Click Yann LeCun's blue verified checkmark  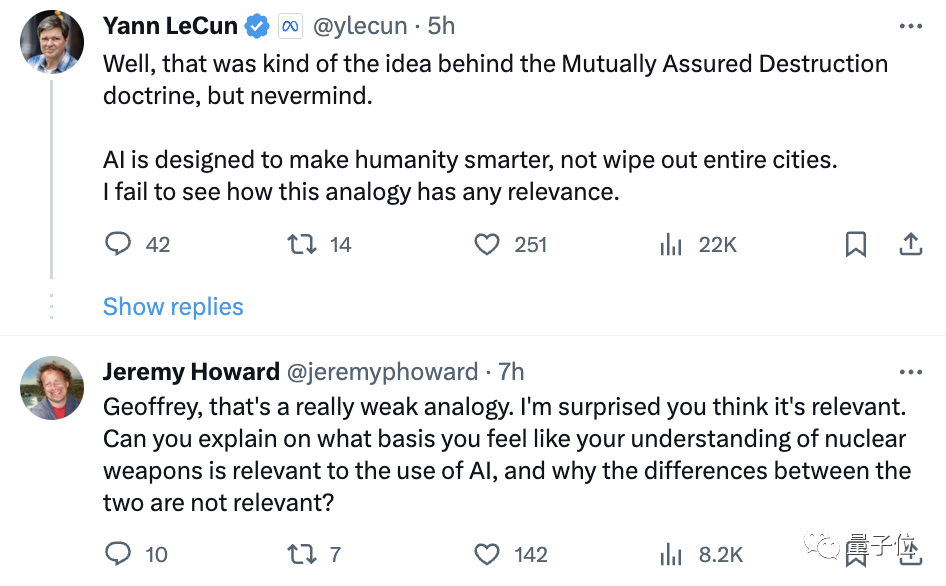pyautogui.click(x=257, y=27)
